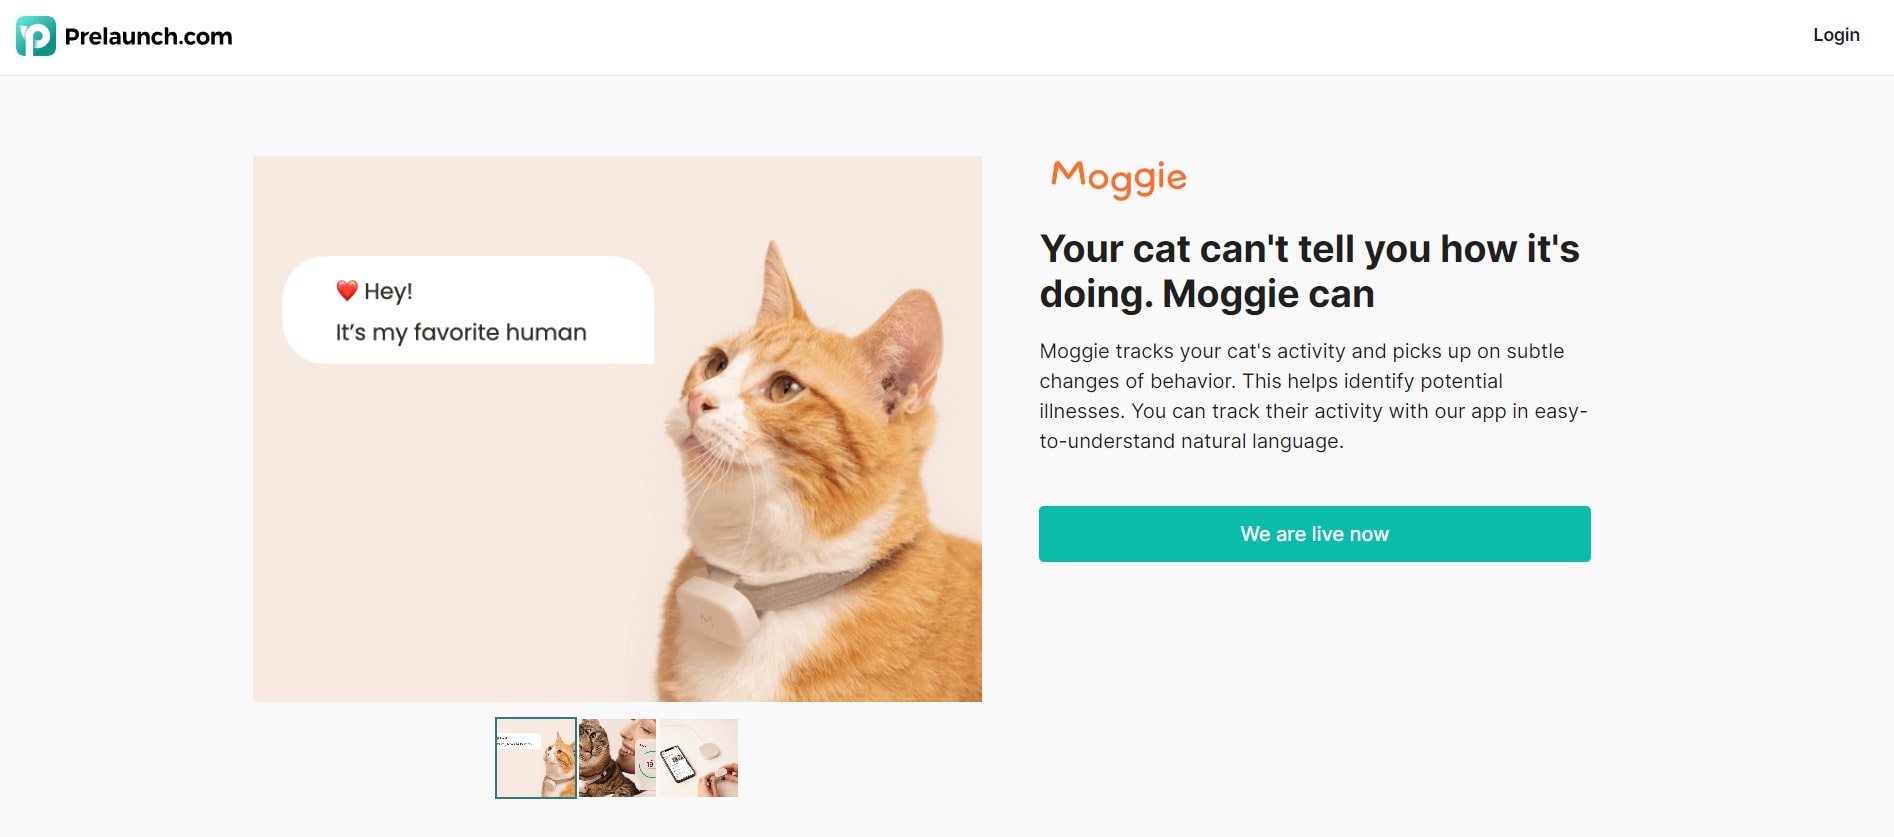
Task: Click the "It's my favorite human" chat bubble
Action: point(460,331)
